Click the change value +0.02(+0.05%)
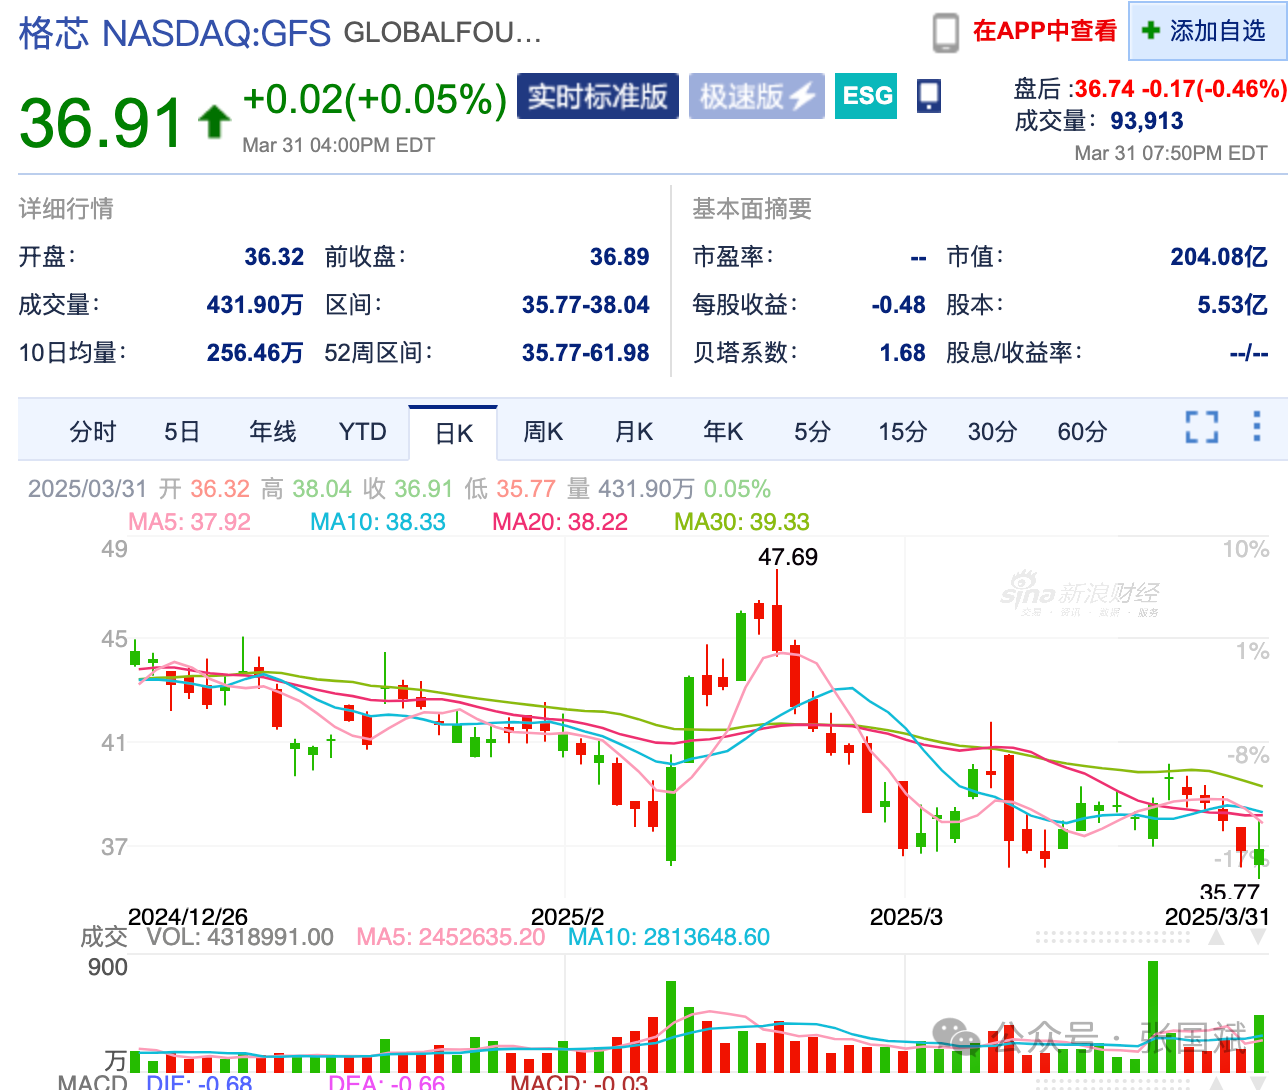The width and height of the screenshot is (1288, 1090). [x=375, y=99]
